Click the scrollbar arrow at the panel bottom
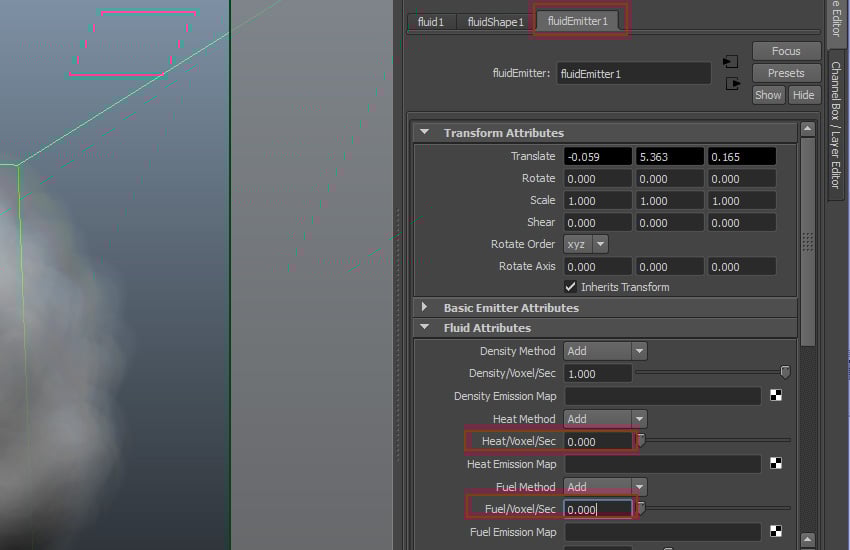Image resolution: width=850 pixels, height=550 pixels. [808, 540]
